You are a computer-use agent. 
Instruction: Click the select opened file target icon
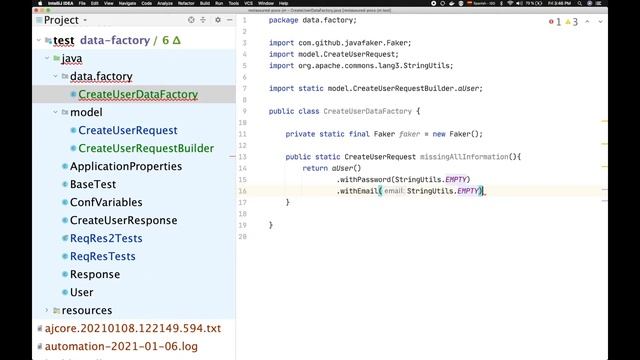[x=191, y=20]
